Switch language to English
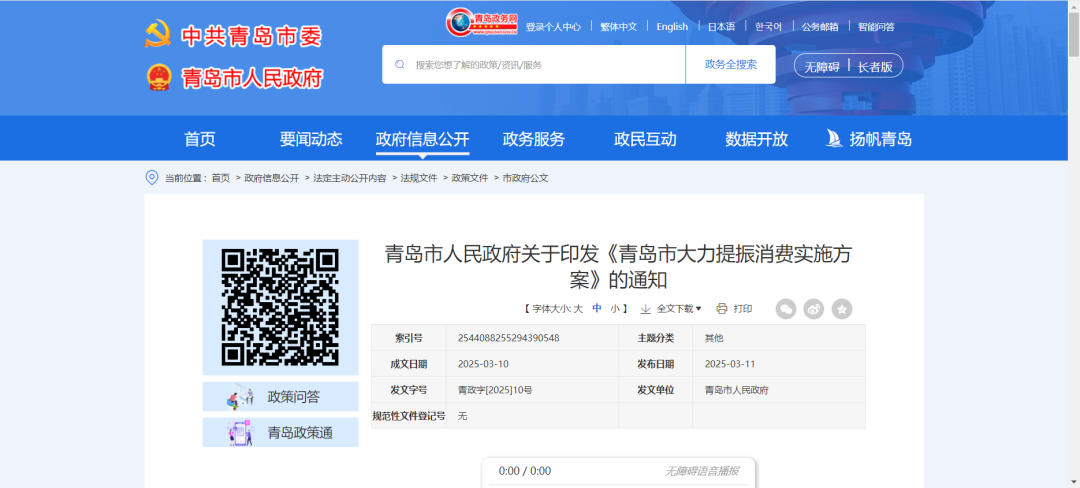 [672, 27]
